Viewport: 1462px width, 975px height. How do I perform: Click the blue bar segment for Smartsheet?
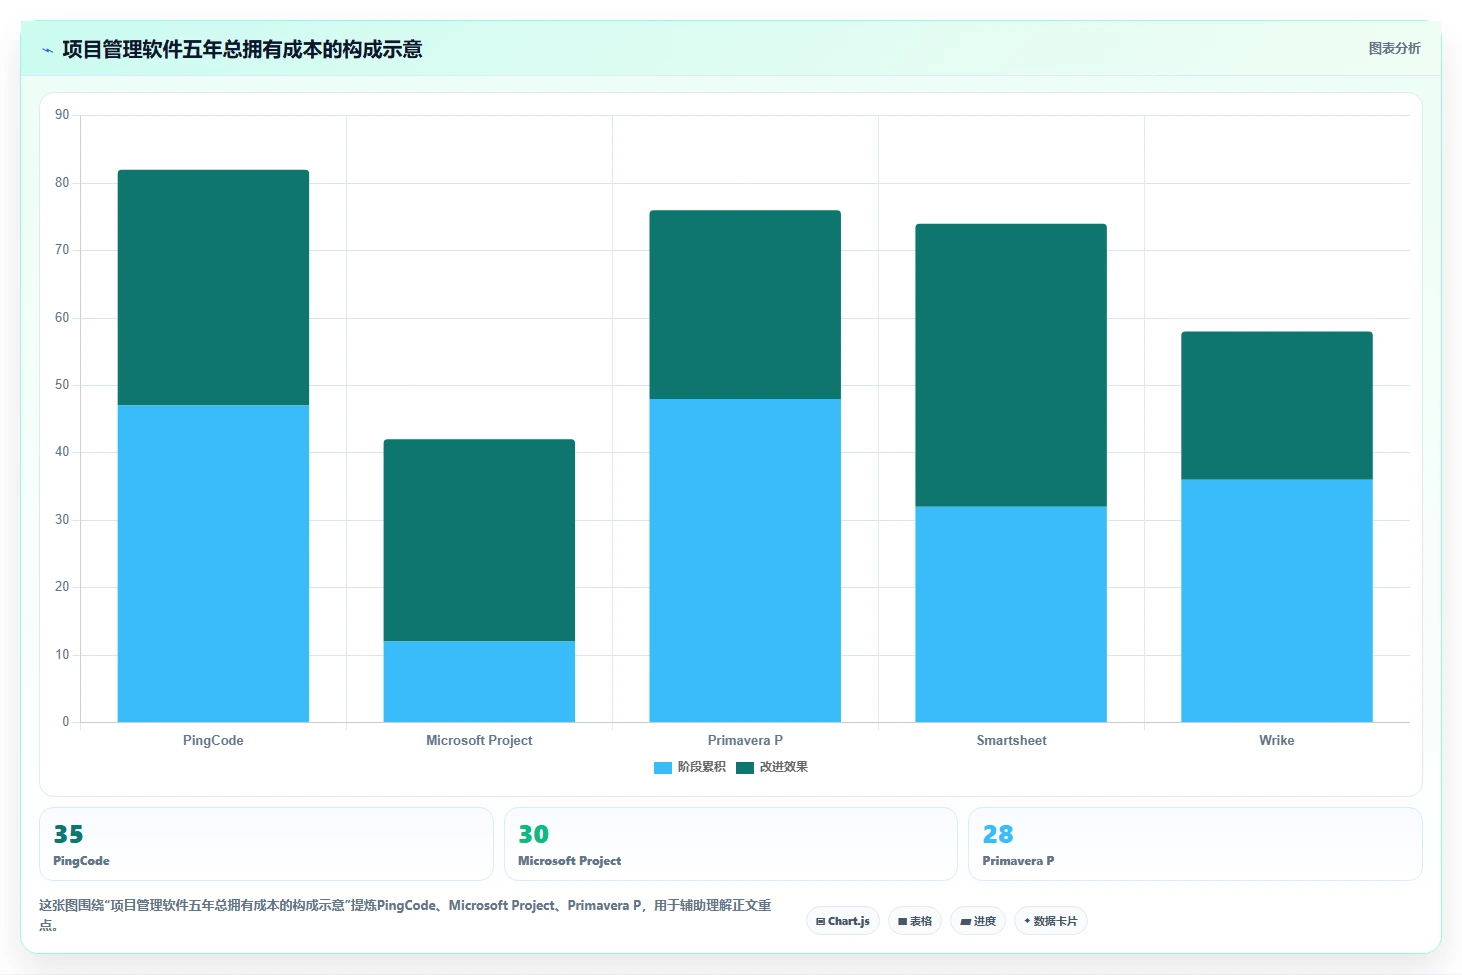click(1011, 614)
